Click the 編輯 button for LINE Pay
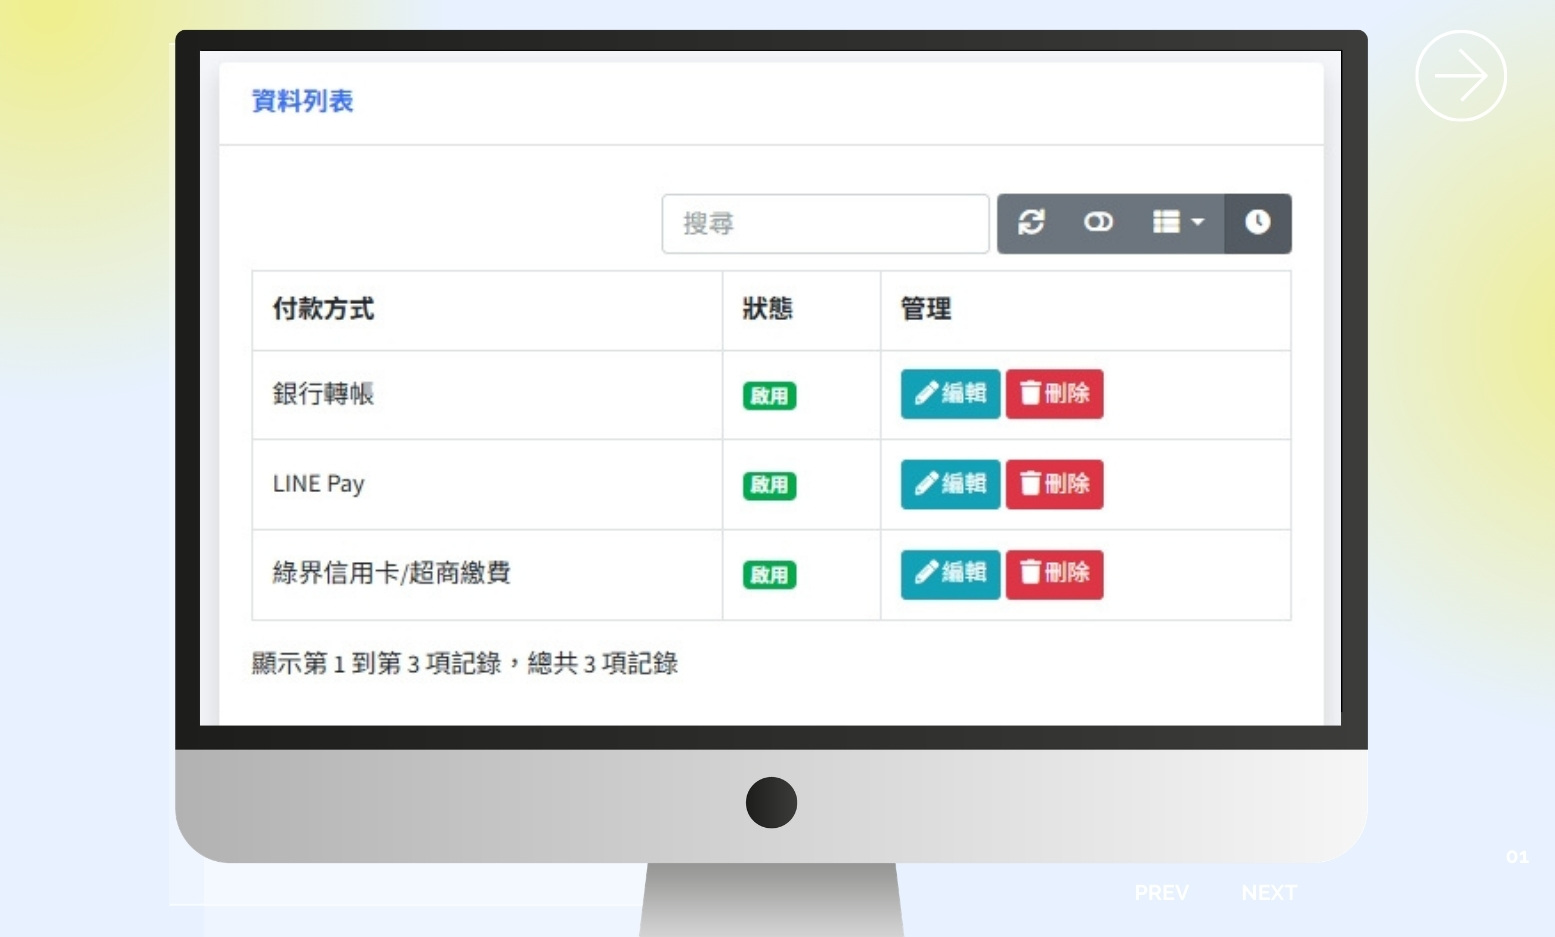This screenshot has height=937, width=1555. pos(949,483)
